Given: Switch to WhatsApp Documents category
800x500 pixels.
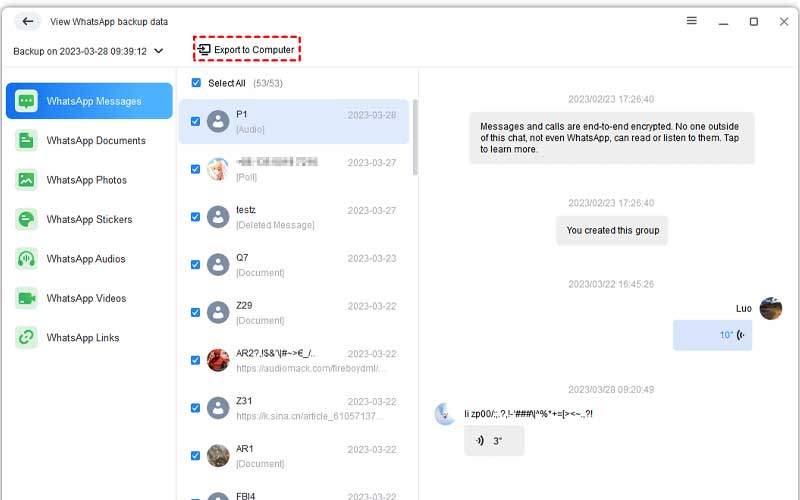Looking at the screenshot, I should 89,140.
